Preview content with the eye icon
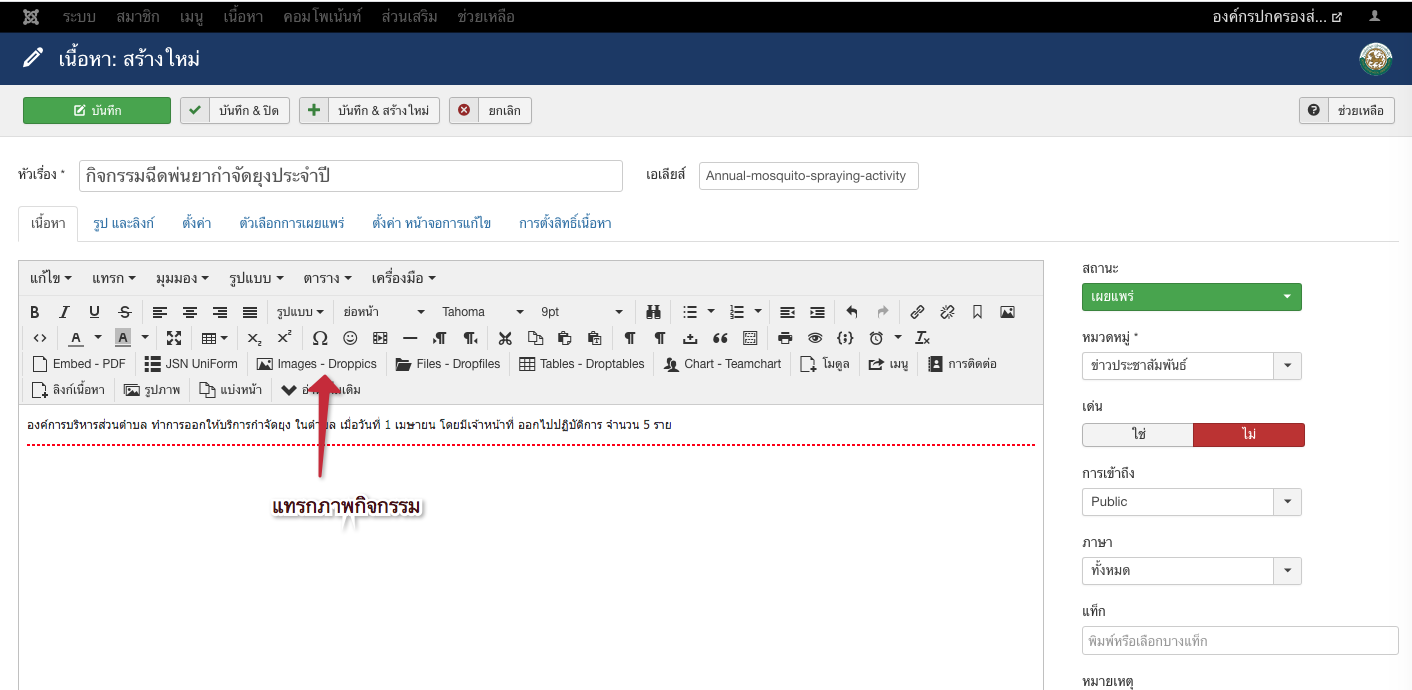The width and height of the screenshot is (1412, 690). point(815,338)
